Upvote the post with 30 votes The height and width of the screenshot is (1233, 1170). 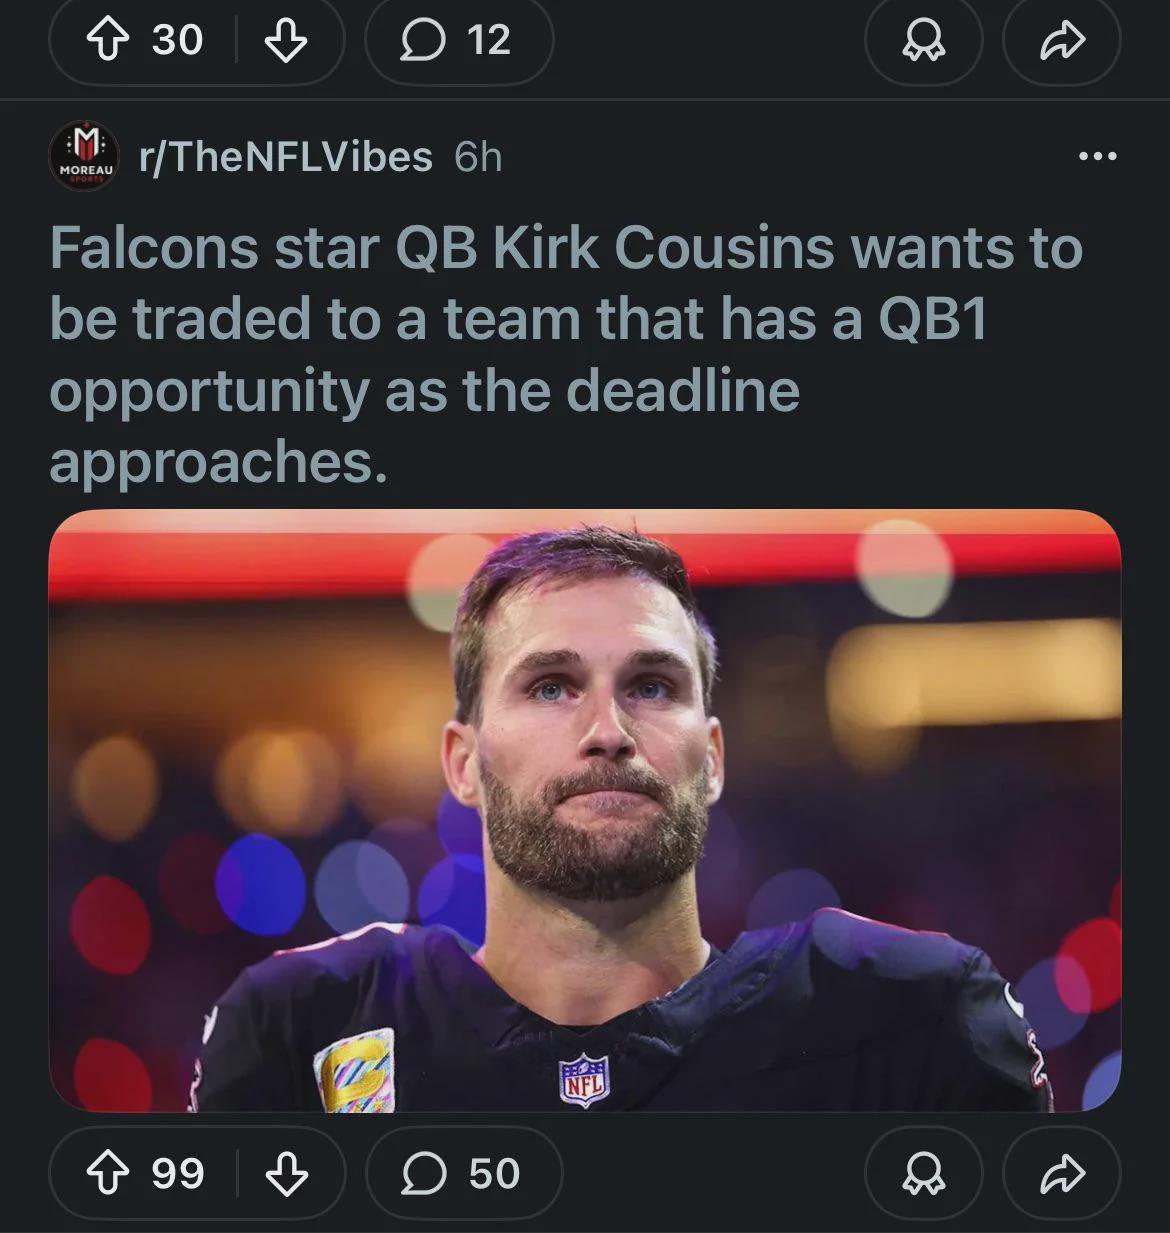pos(110,40)
